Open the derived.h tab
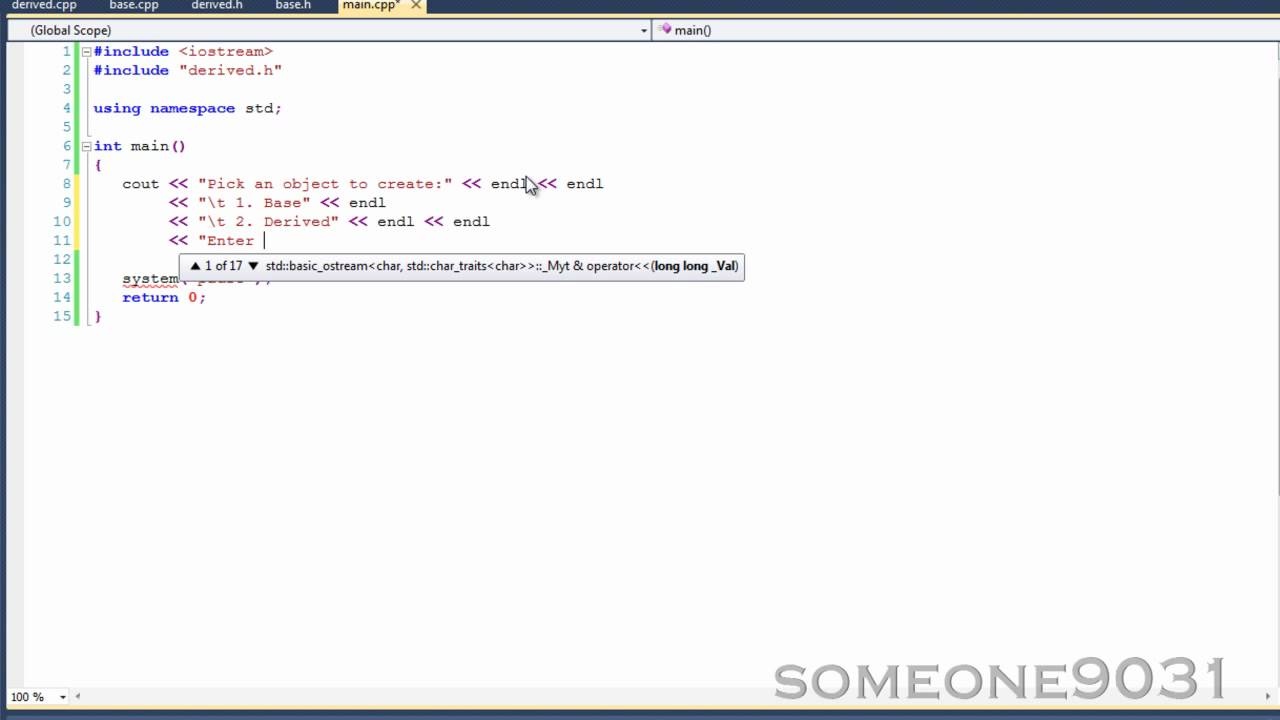The width and height of the screenshot is (1280, 720). tap(217, 5)
